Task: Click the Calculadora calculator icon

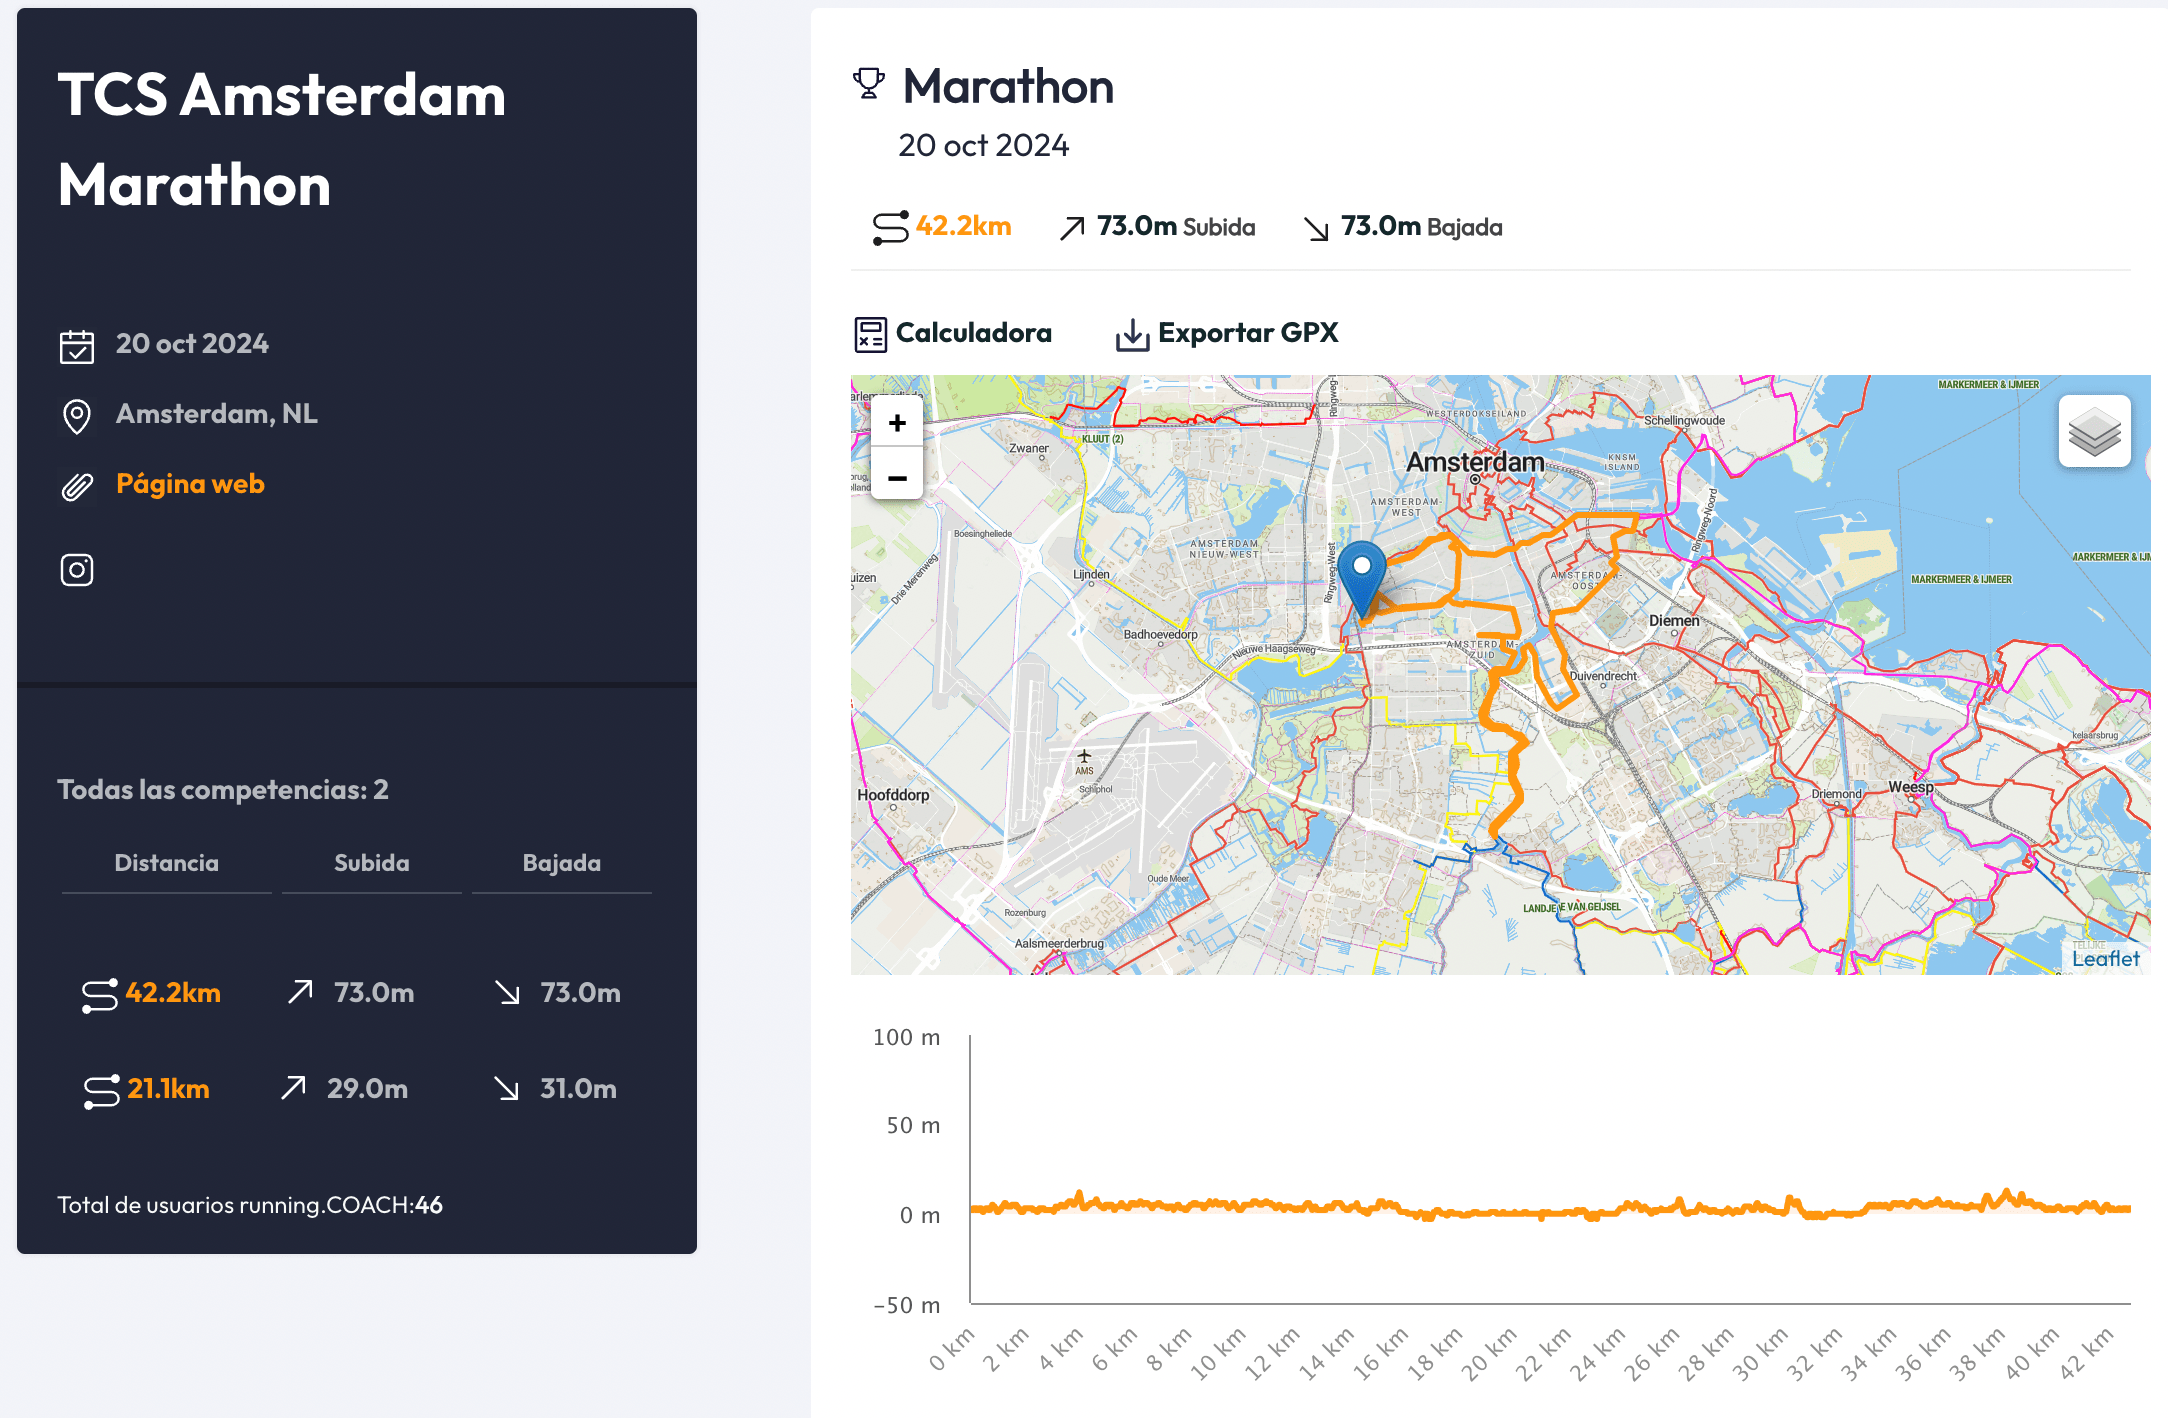Action: pos(870,334)
